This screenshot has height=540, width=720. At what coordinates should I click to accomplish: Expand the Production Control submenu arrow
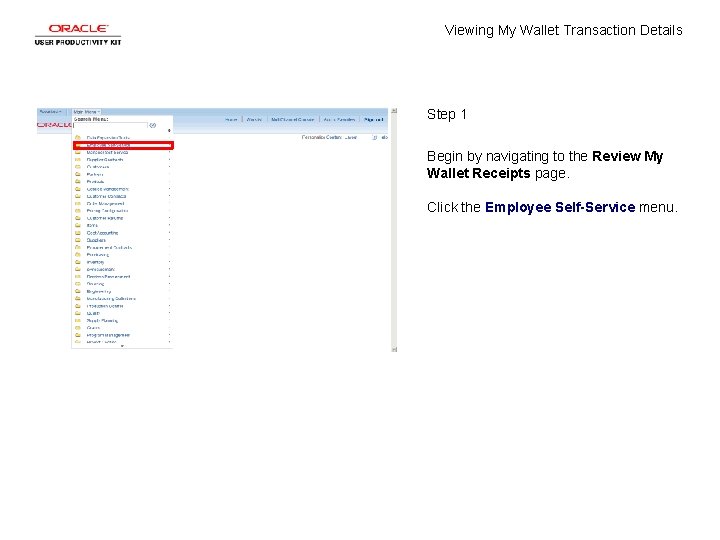point(169,306)
